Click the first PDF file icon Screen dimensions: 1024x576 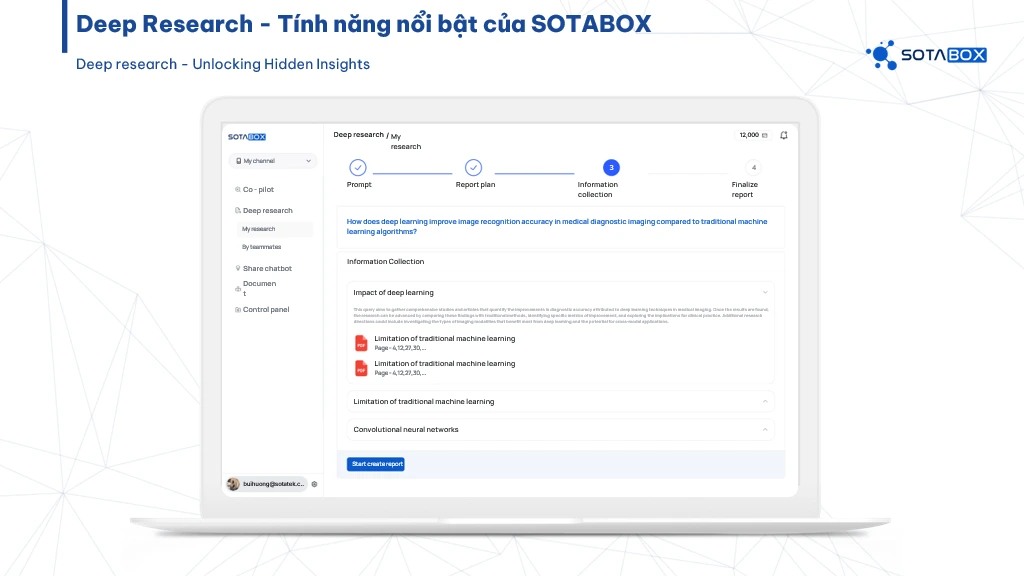[x=361, y=343]
